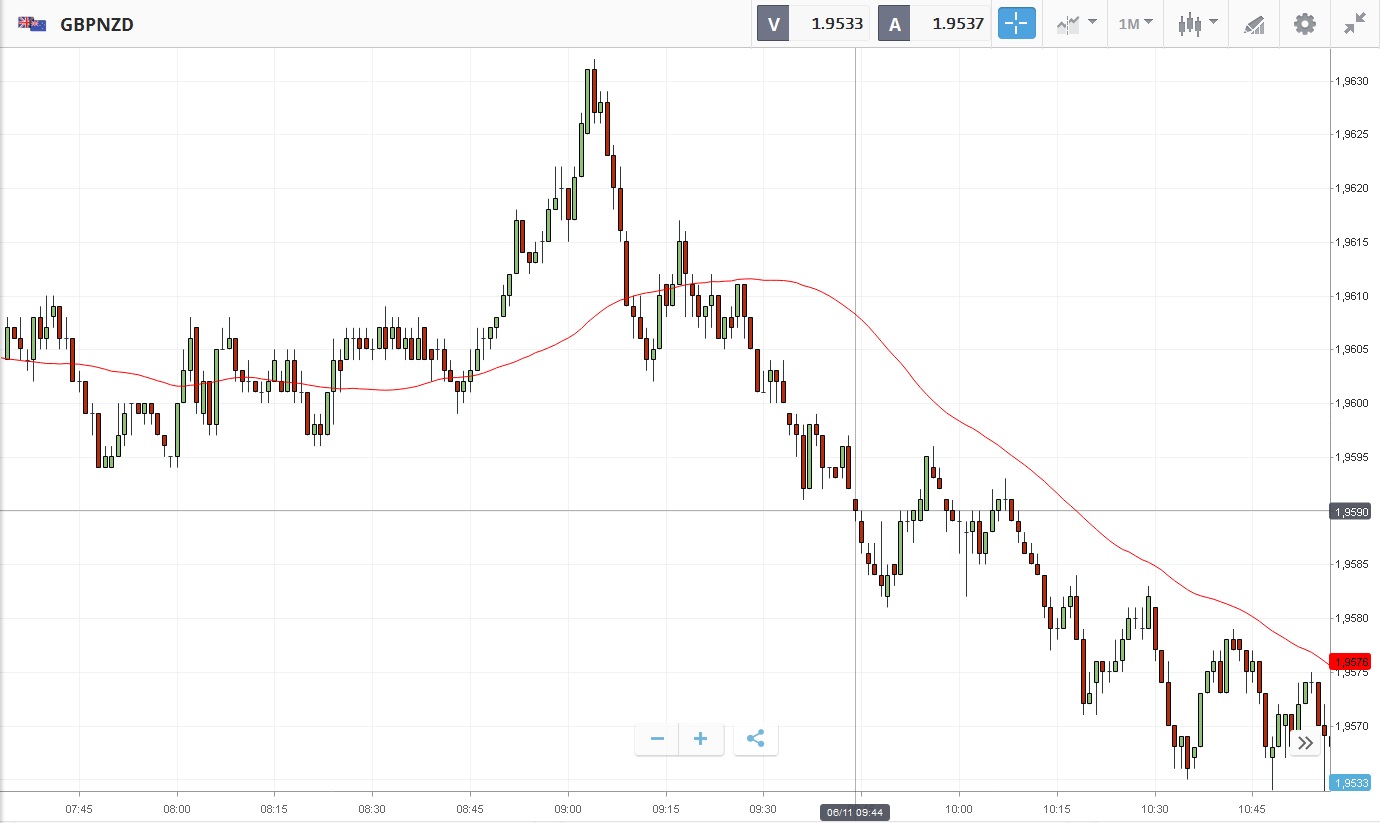
Task: Share the chart via share icon
Action: pyautogui.click(x=755, y=739)
